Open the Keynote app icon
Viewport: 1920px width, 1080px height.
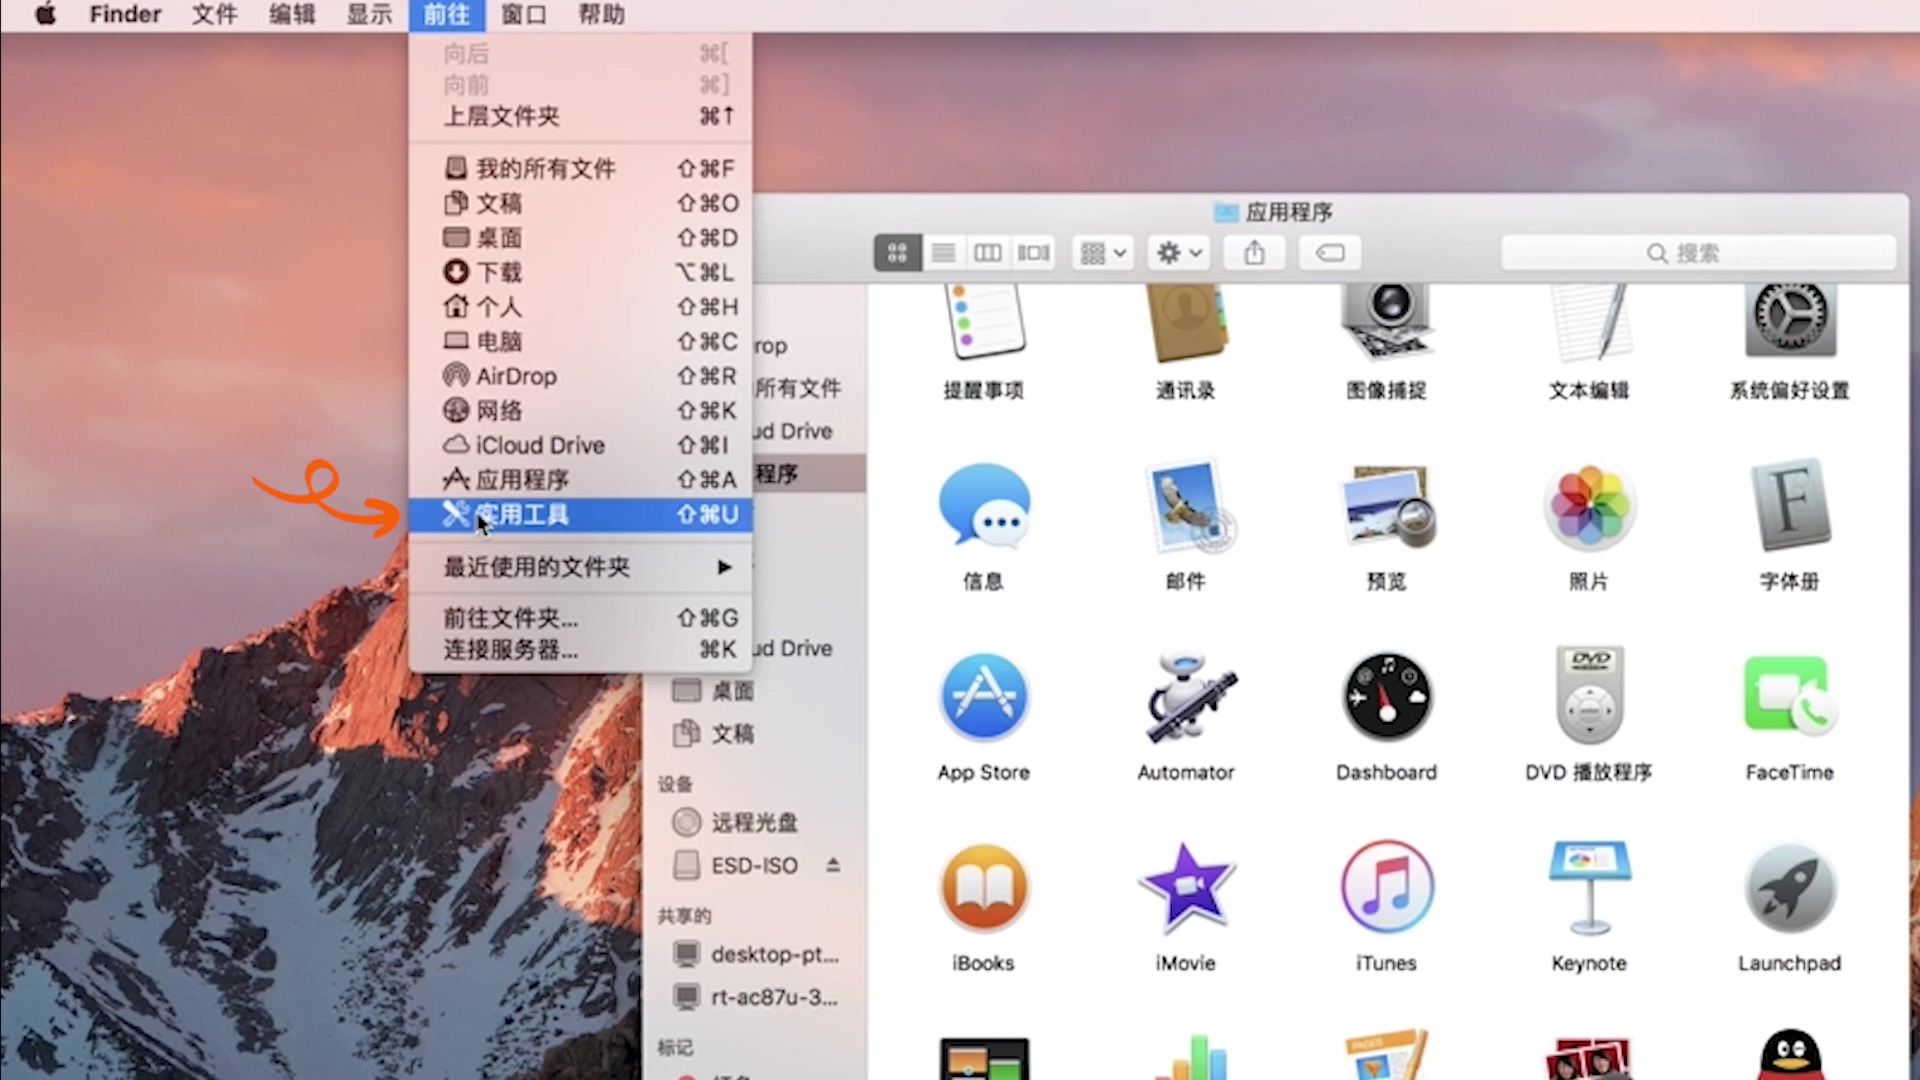pyautogui.click(x=1589, y=888)
